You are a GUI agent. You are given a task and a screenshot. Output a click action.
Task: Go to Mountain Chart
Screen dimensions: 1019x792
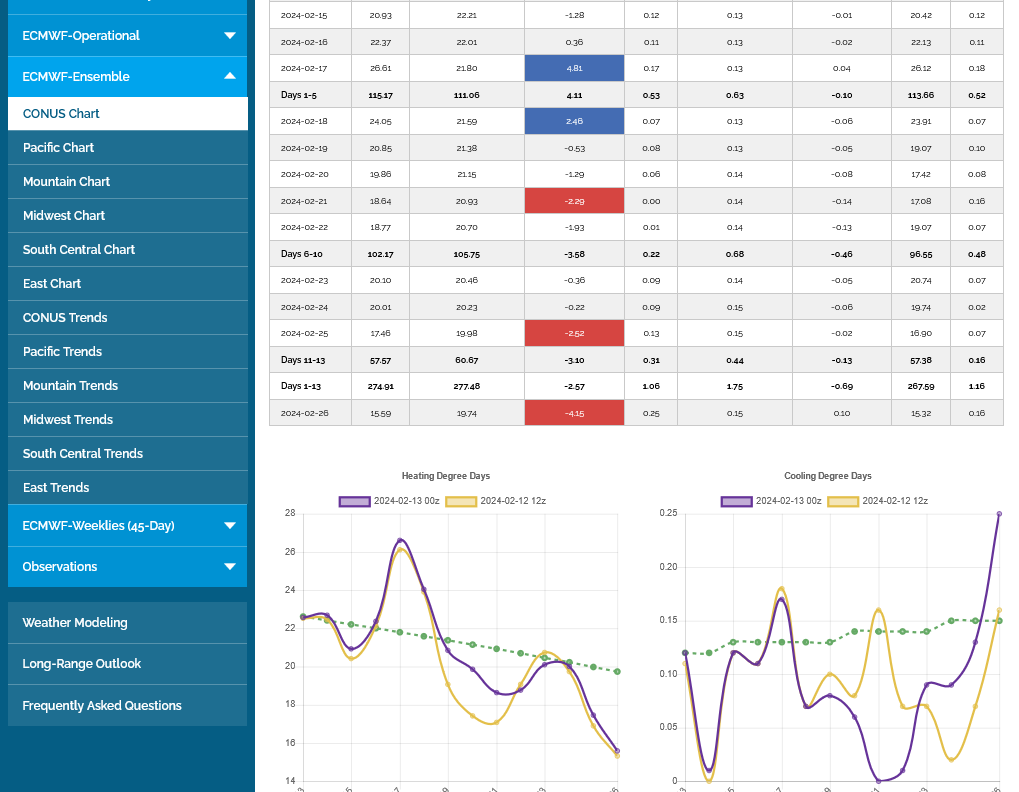point(66,182)
